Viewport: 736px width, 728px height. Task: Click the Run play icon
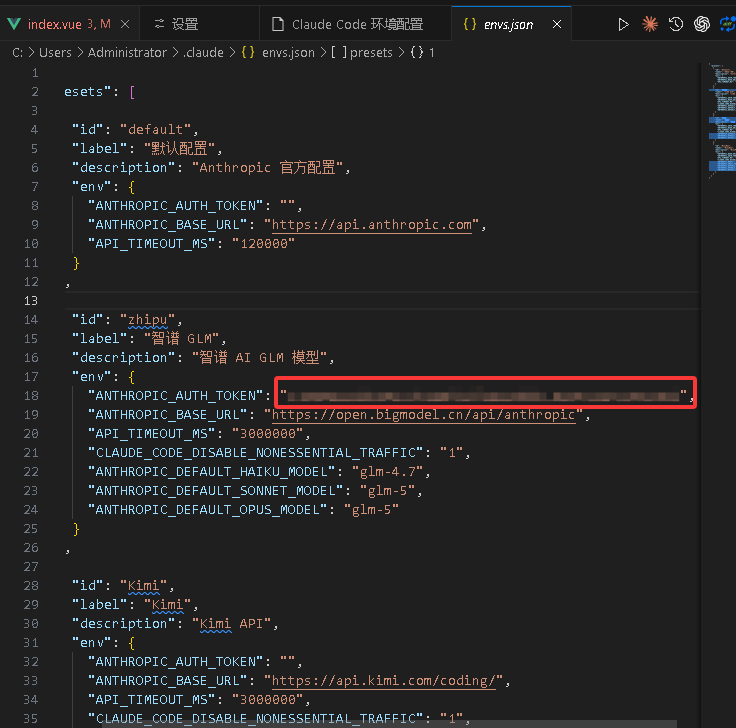coord(623,24)
